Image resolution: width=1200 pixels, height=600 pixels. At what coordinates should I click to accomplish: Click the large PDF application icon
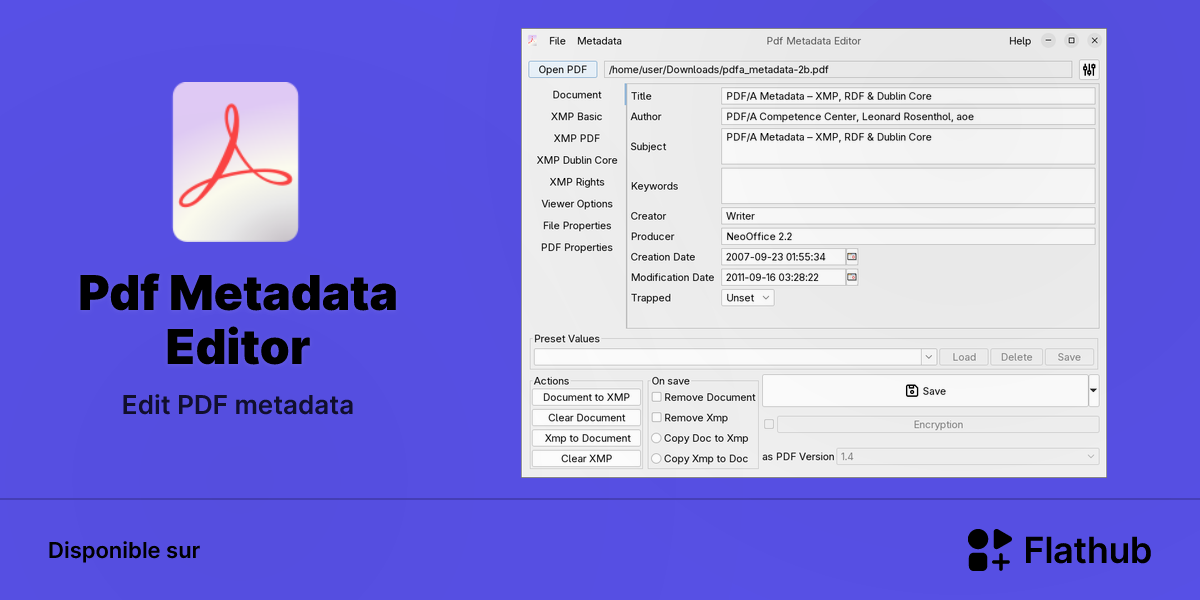coord(236,162)
